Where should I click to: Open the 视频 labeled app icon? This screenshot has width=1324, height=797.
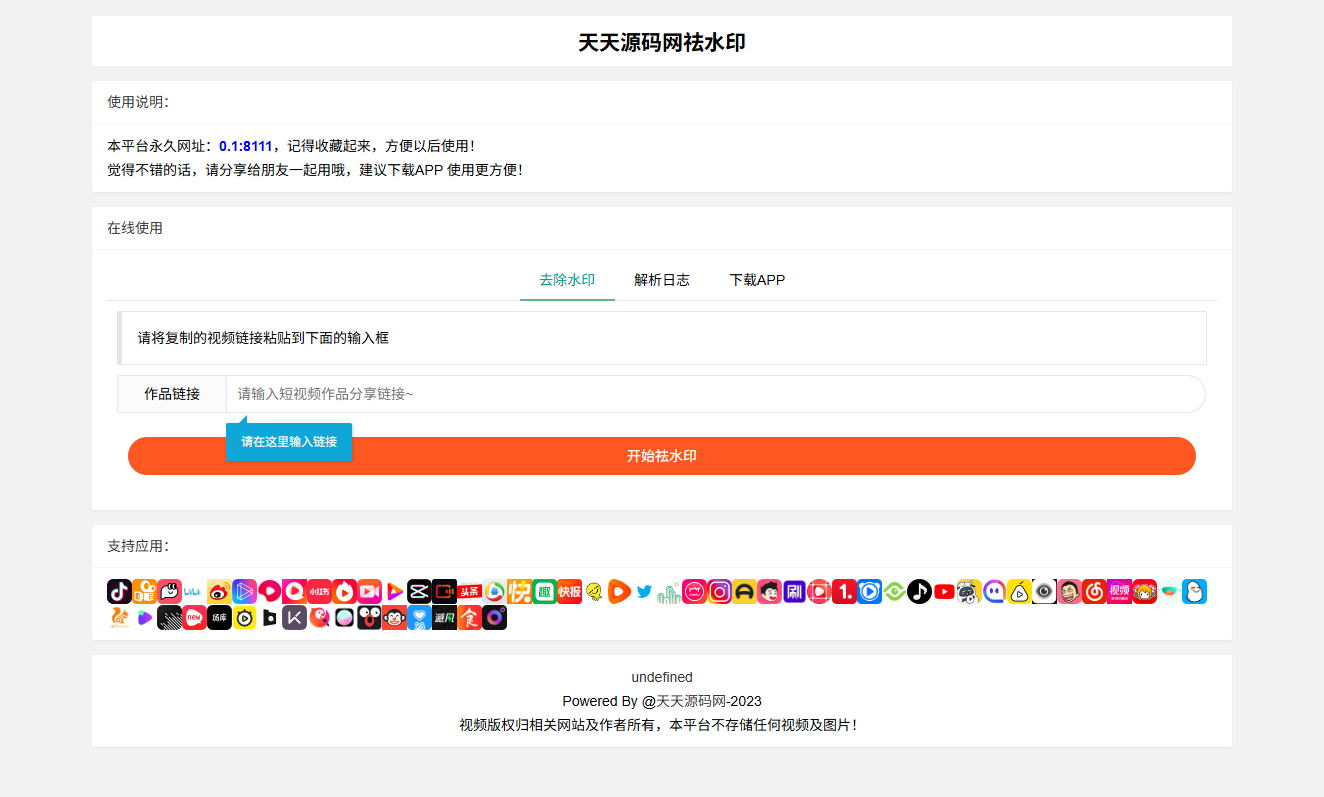pyautogui.click(x=1121, y=591)
